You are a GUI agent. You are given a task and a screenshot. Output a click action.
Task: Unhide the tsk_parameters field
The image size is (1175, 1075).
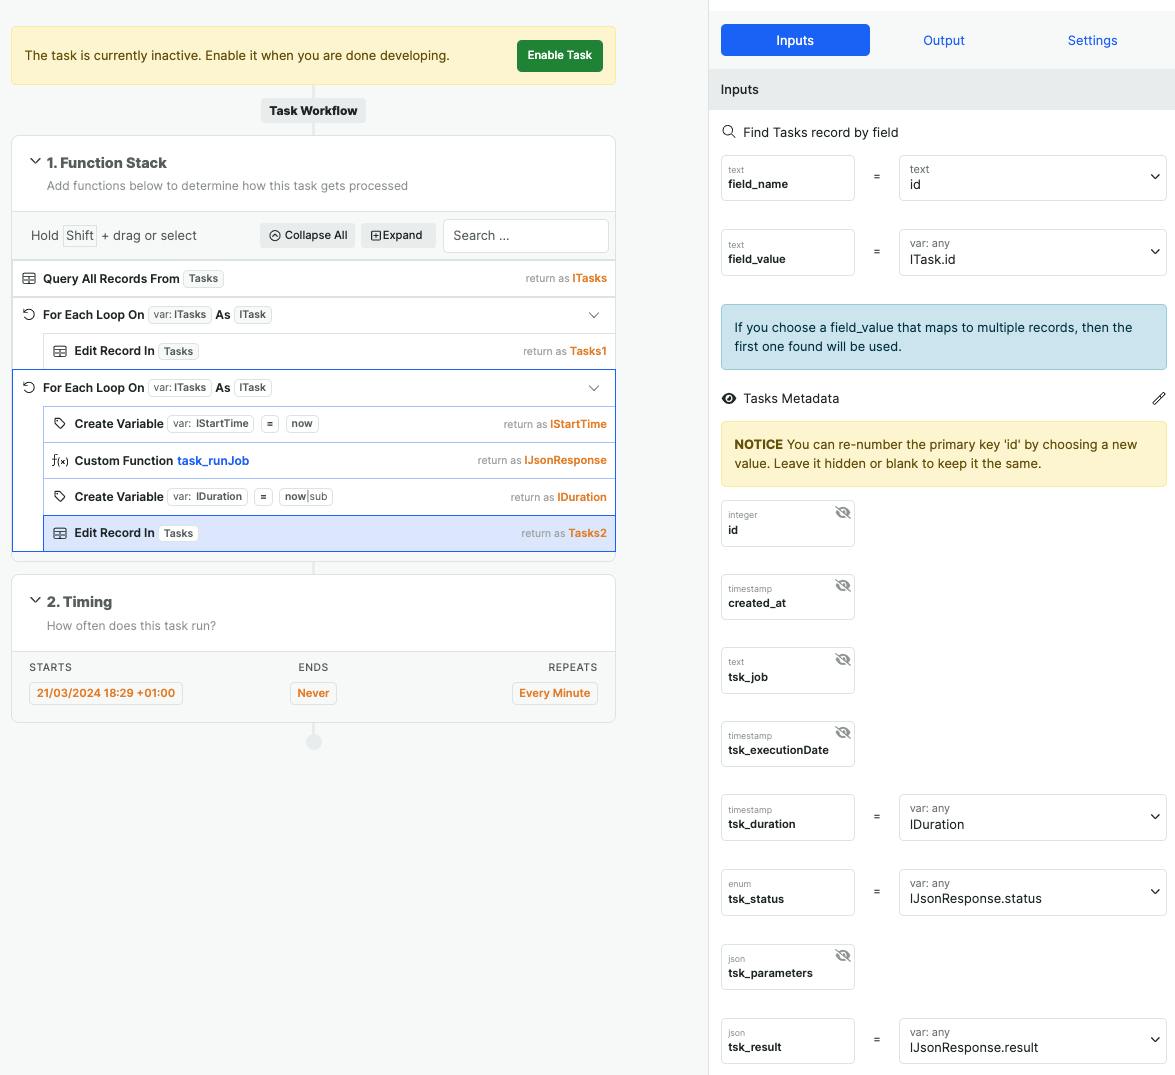coord(842,956)
